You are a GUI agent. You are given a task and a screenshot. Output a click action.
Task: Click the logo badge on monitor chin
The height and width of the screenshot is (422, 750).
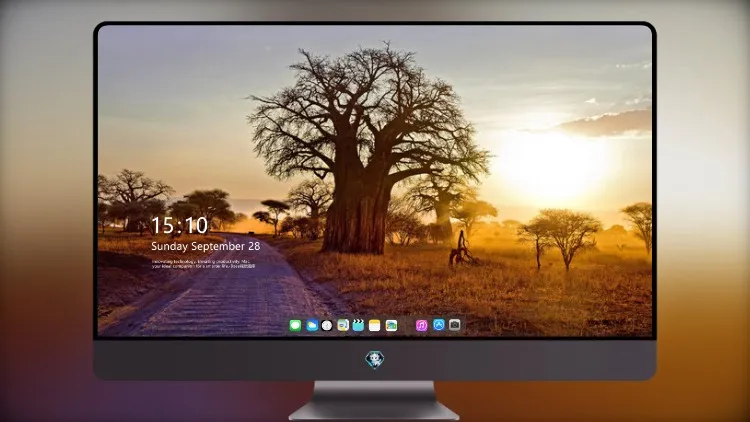click(x=375, y=360)
